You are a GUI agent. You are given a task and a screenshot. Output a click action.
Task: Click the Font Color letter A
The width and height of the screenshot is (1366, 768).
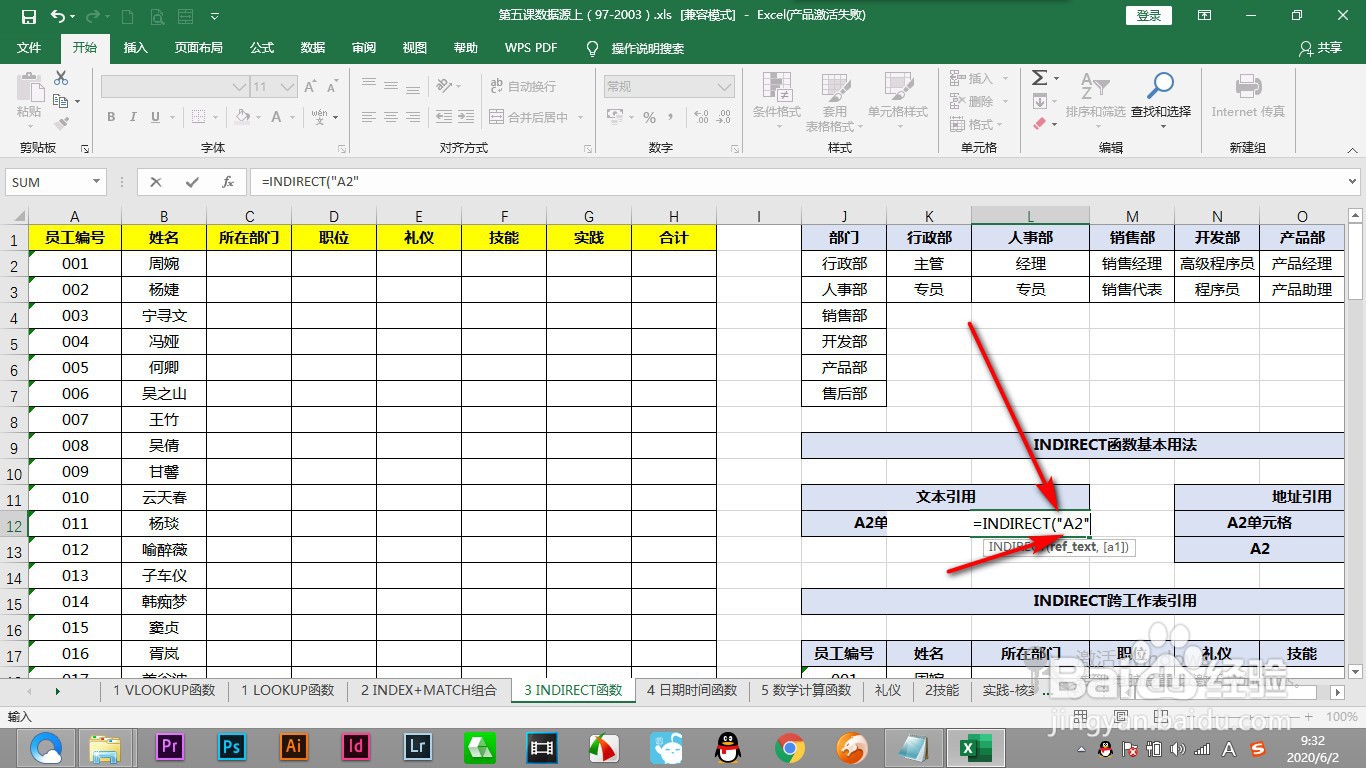tap(277, 117)
